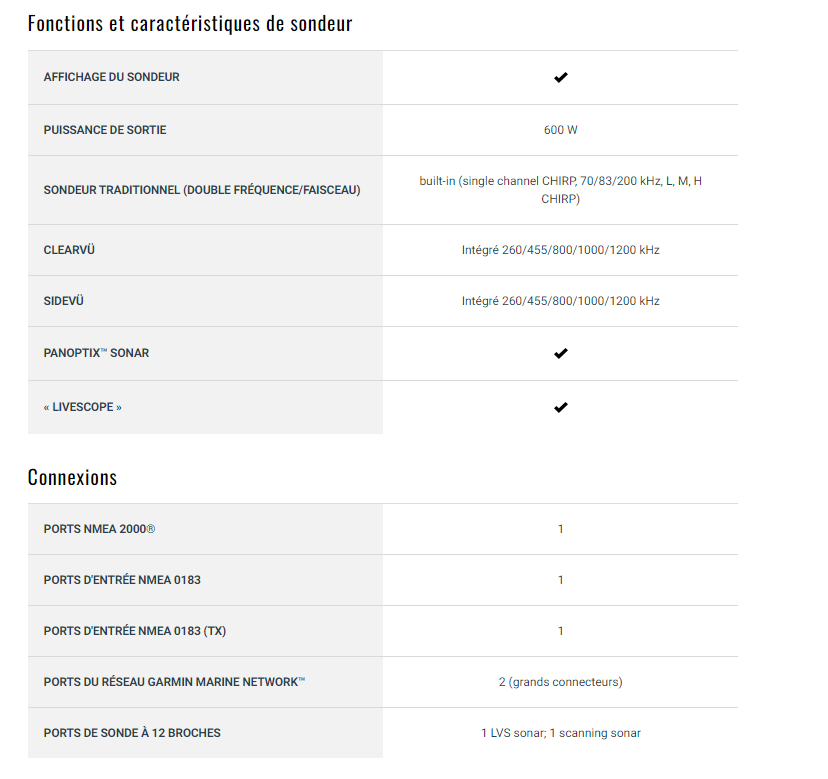Image resolution: width=828 pixels, height=779 pixels.
Task: Click the Livescope checkmark icon
Action: pos(560,407)
